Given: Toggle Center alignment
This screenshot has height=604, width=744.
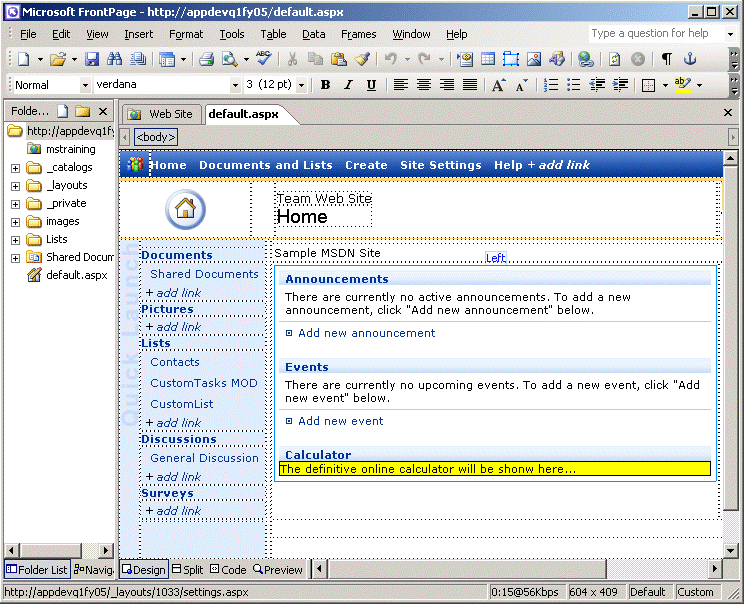Looking at the screenshot, I should tap(424, 85).
